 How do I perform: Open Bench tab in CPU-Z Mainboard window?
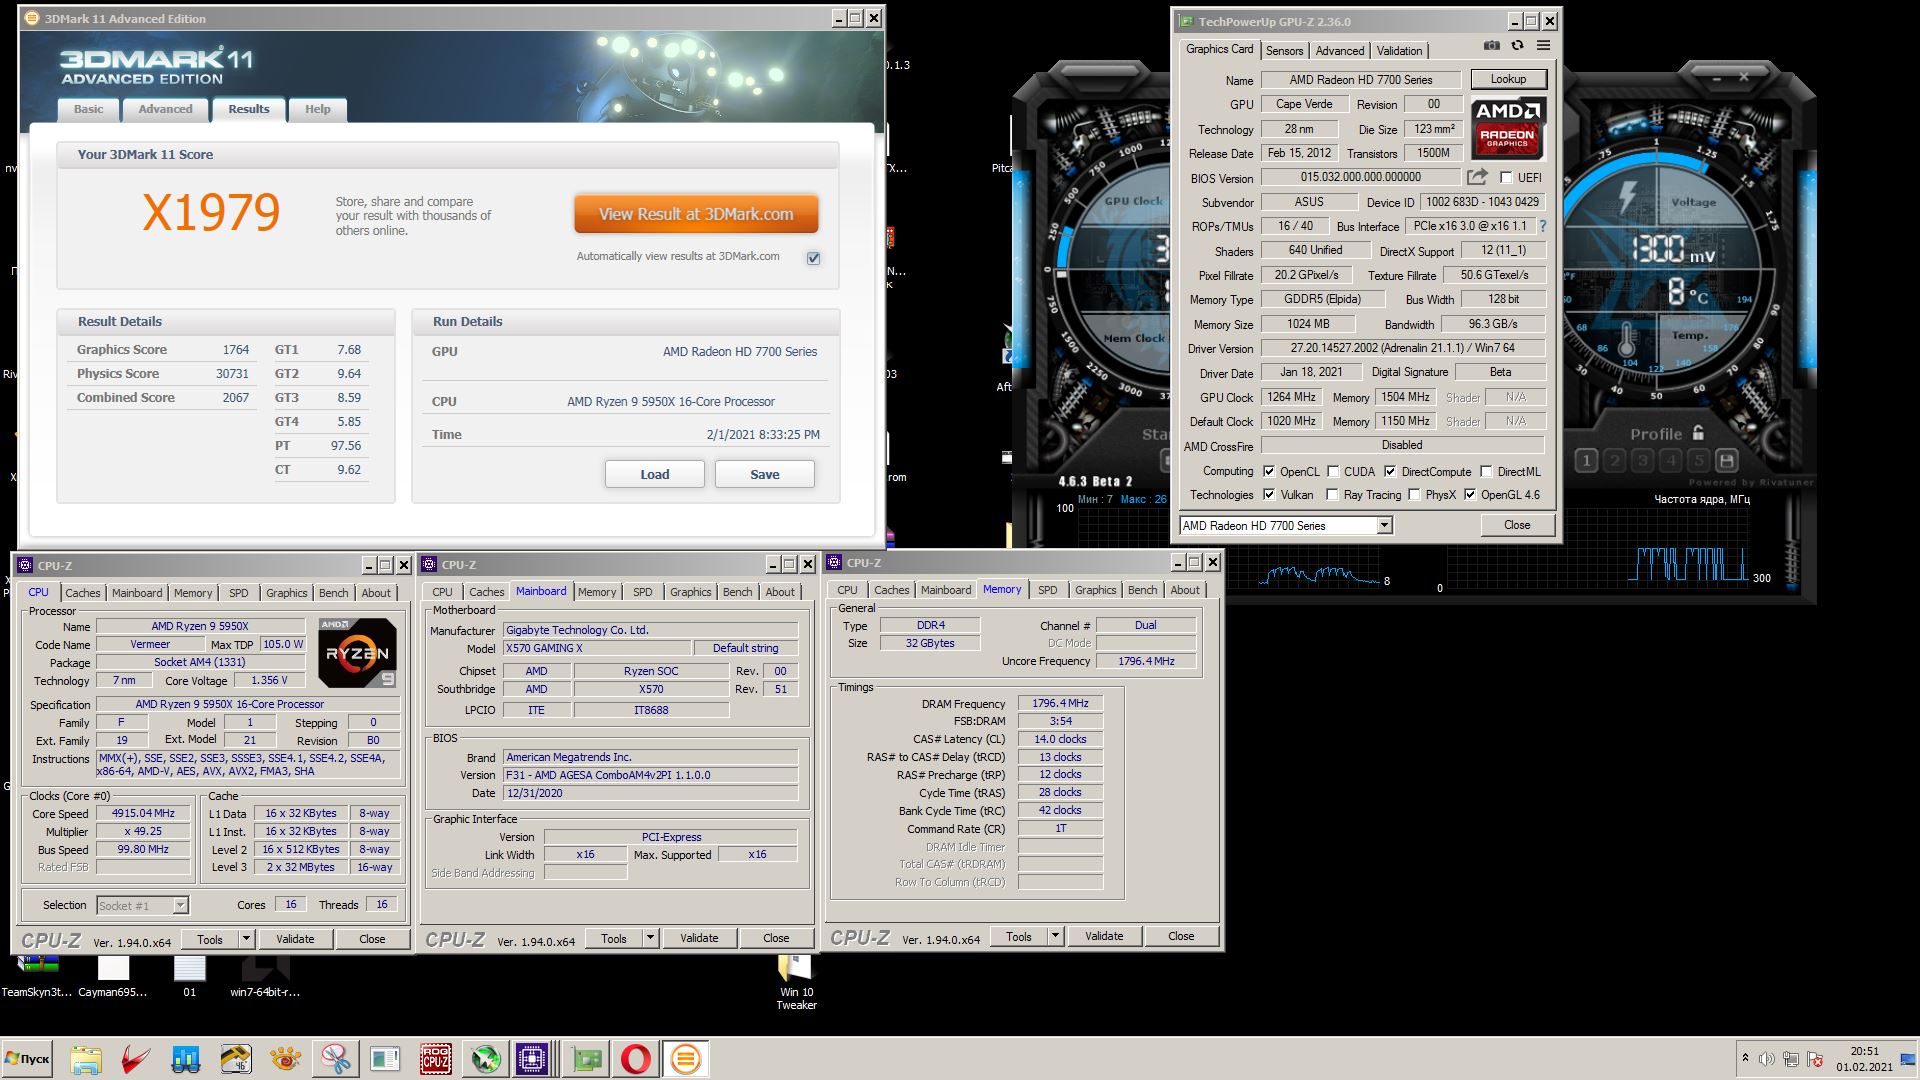737,592
